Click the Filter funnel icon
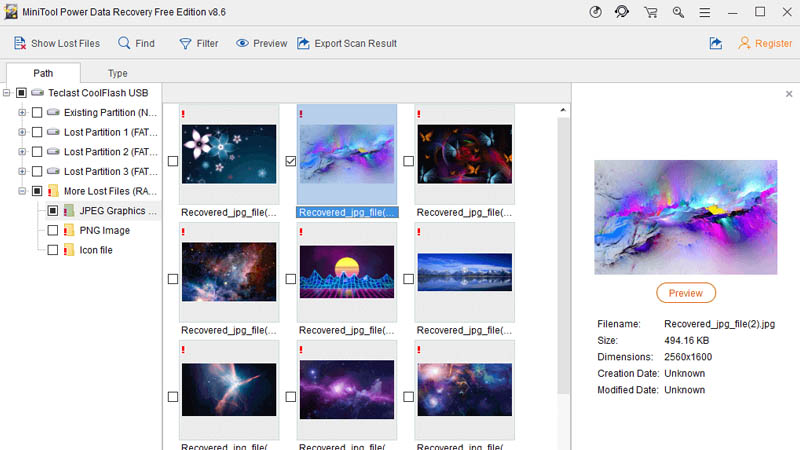800x450 pixels. point(185,44)
